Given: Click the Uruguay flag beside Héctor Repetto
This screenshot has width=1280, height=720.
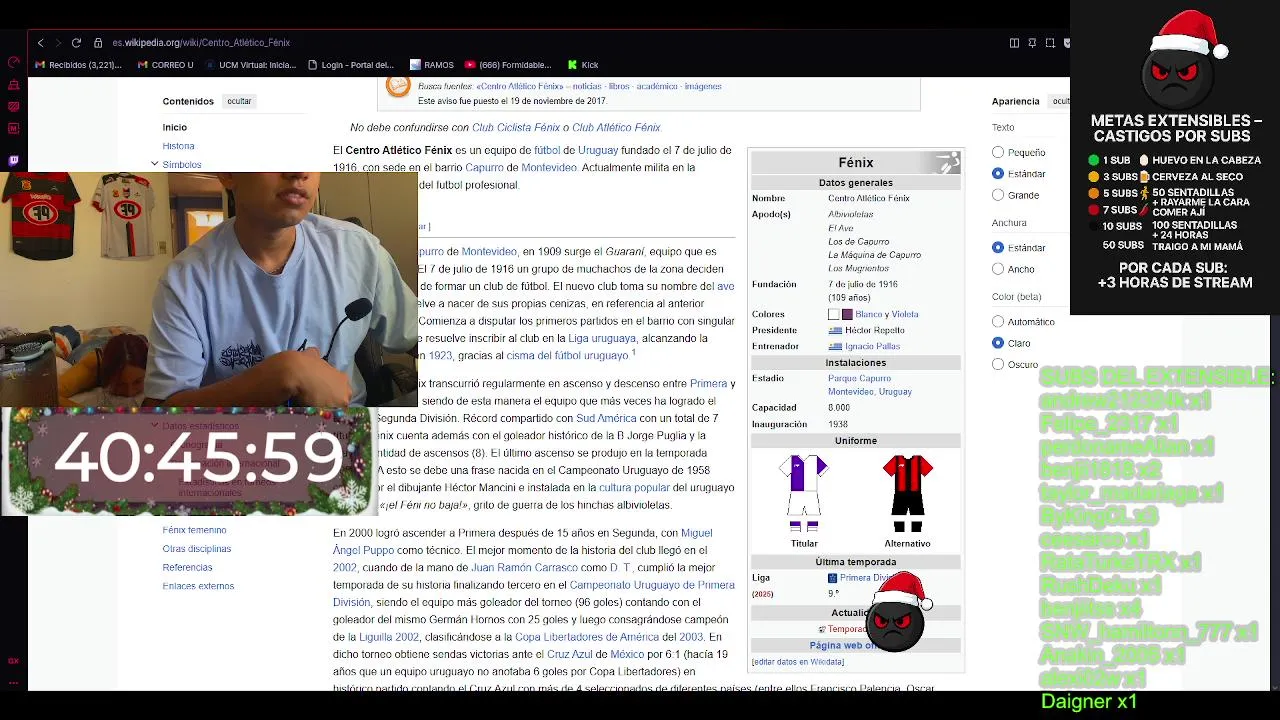Looking at the screenshot, I should (835, 330).
